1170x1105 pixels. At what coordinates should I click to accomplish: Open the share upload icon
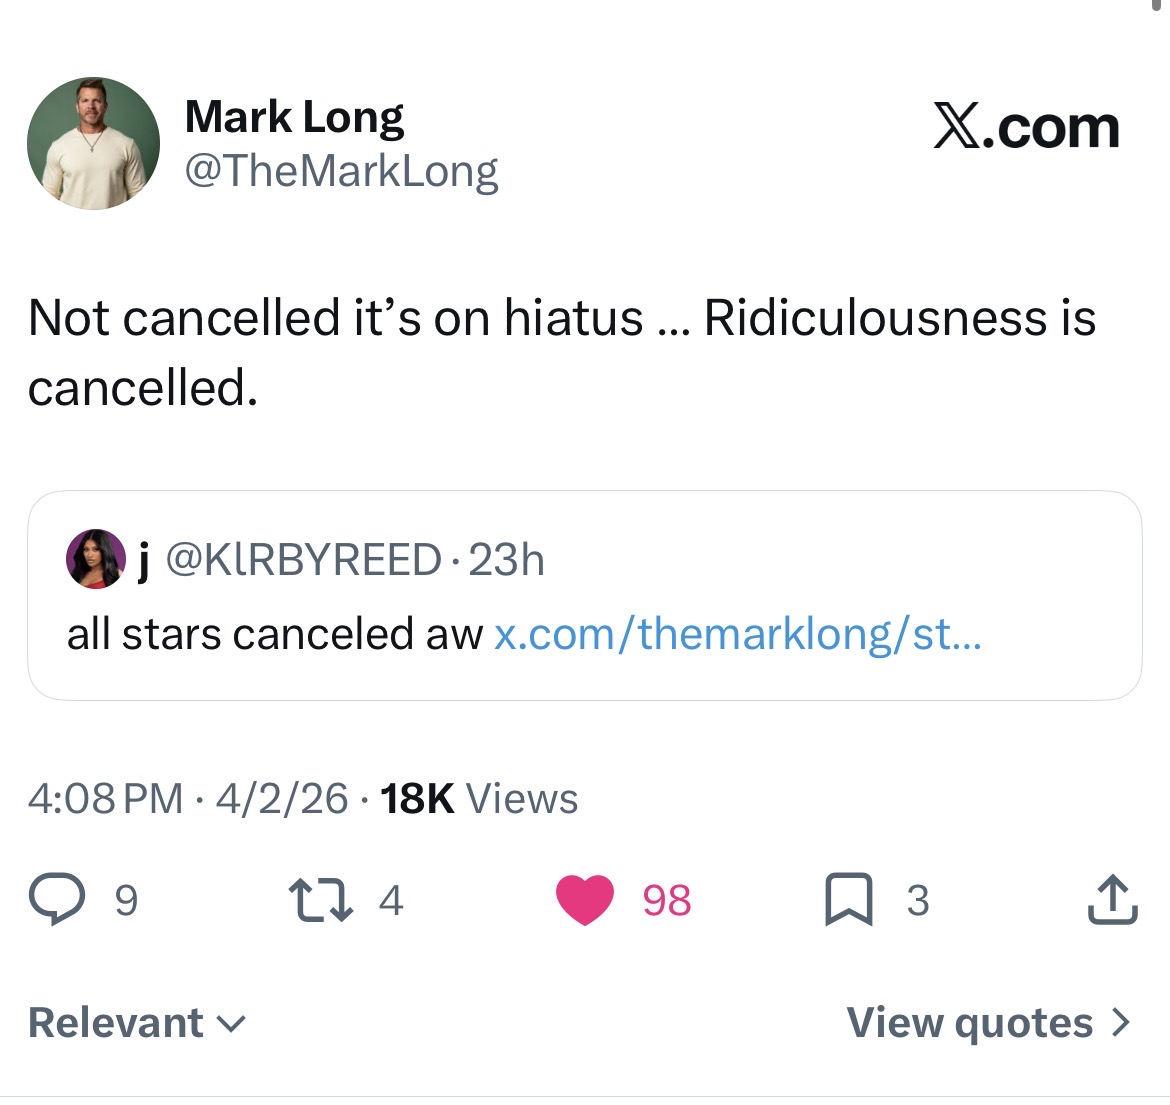(x=1111, y=899)
